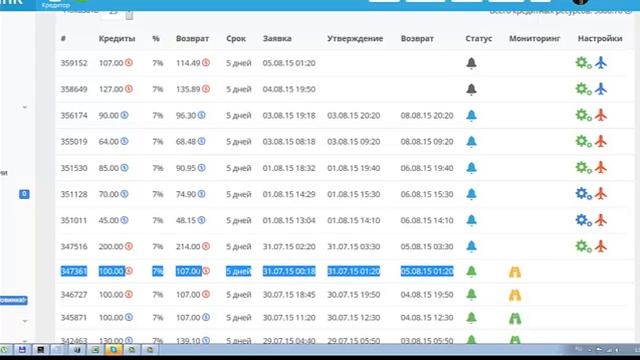Screen dimensions: 640x360
Task: Click red airplane icon for loan 351011
Action: tap(601, 220)
